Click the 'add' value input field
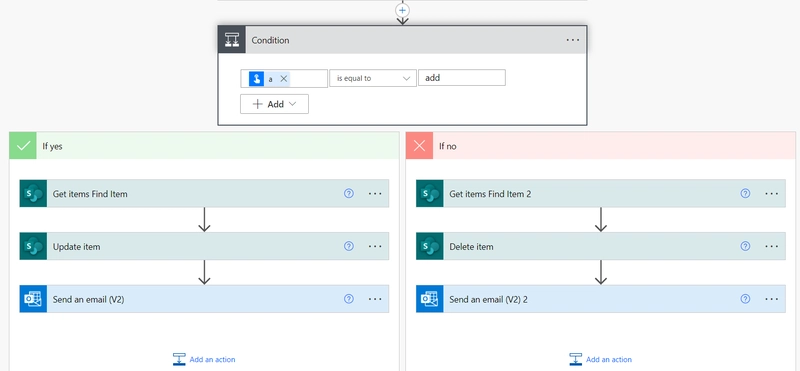Viewport: 800px width, 371px height. [x=462, y=78]
